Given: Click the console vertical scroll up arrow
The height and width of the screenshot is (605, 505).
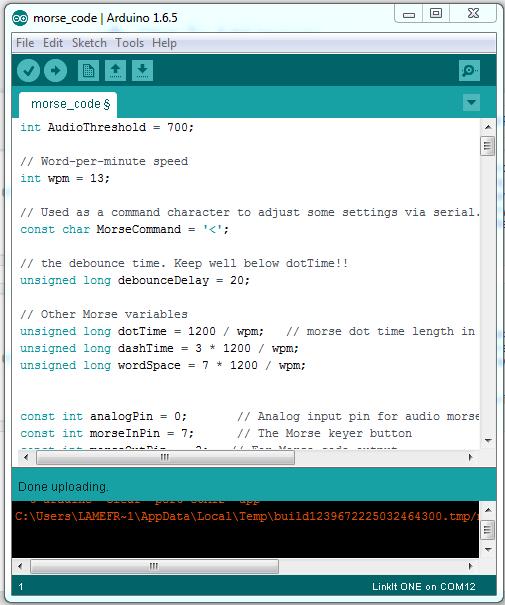Looking at the screenshot, I should [x=488, y=510].
